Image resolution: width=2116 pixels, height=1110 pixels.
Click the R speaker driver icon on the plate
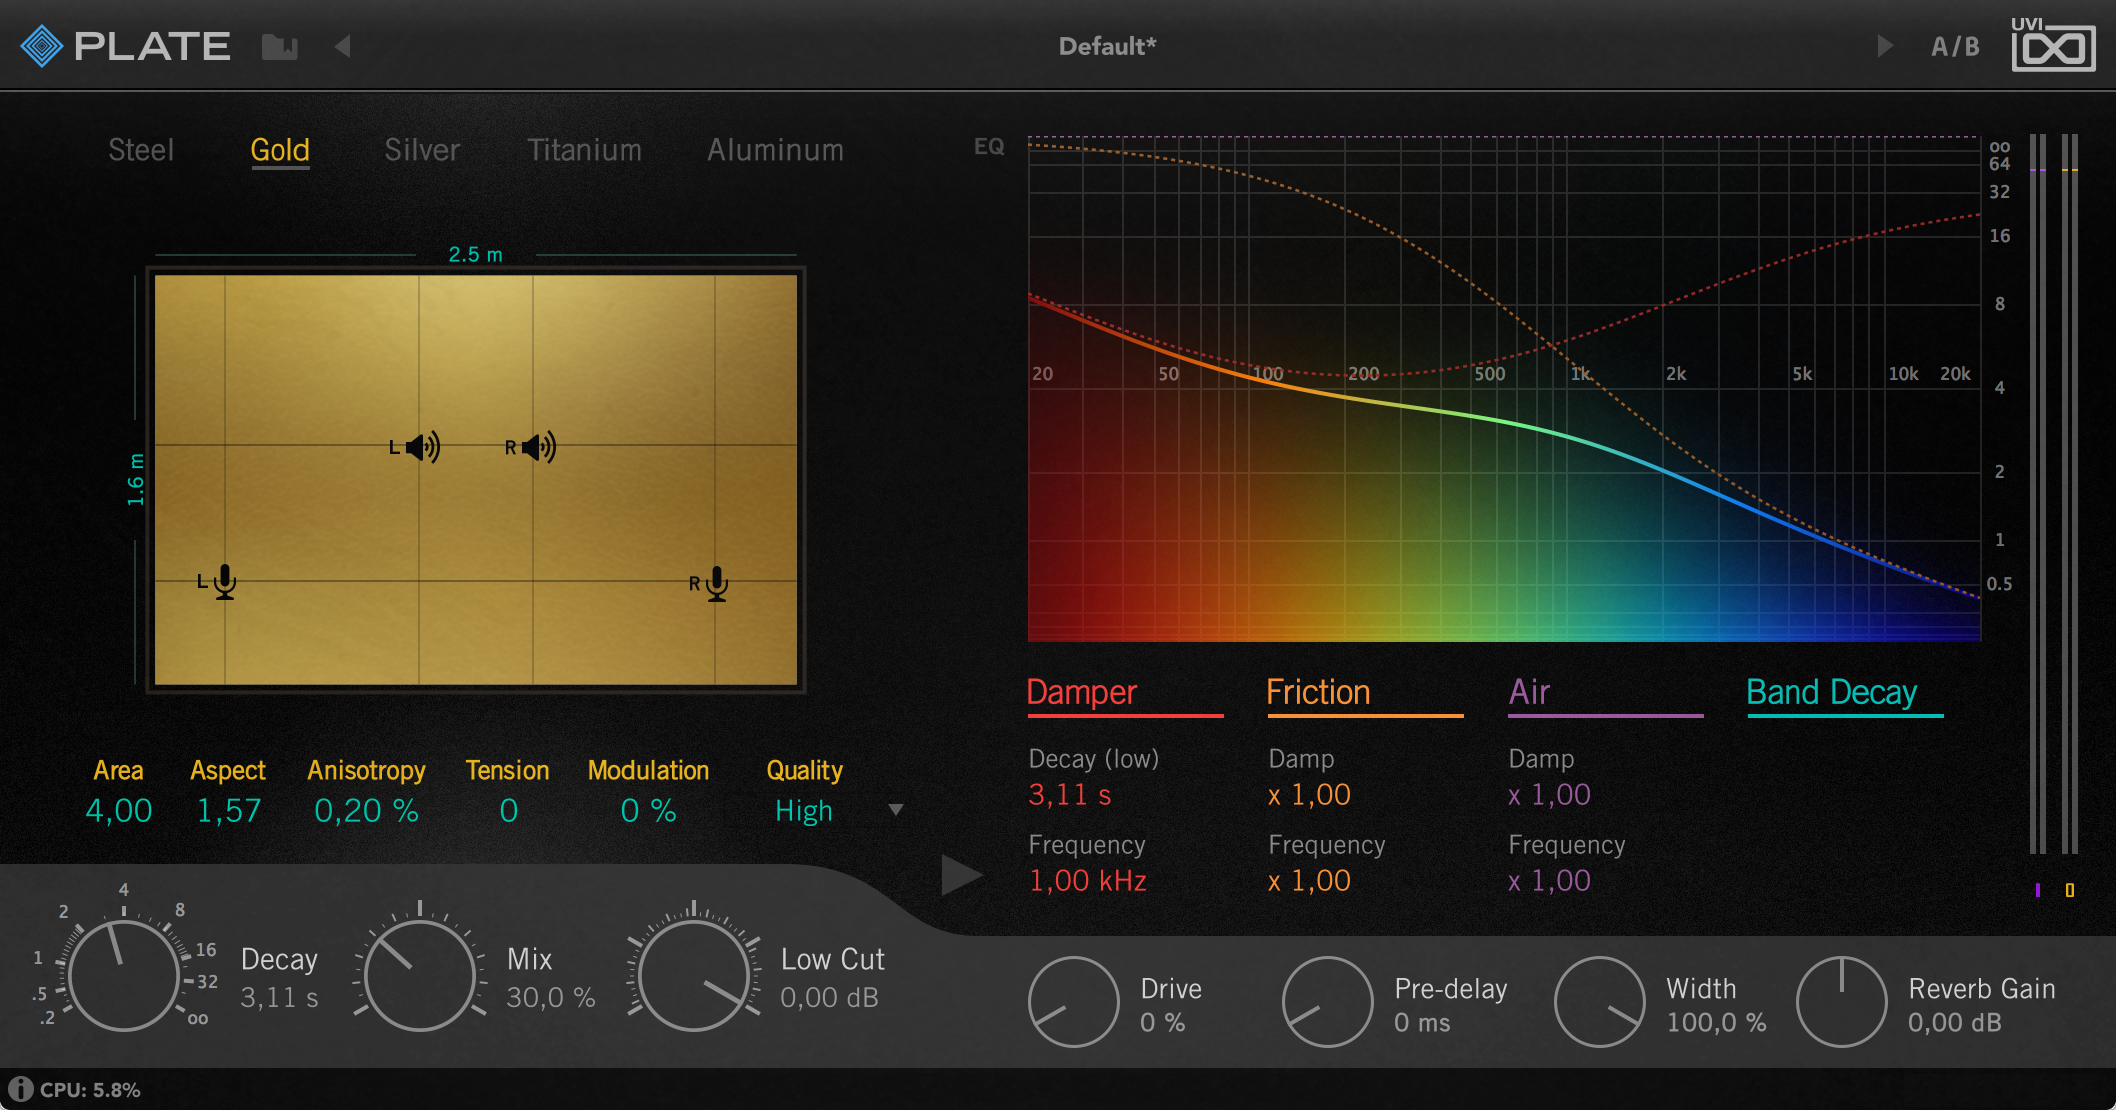coord(534,447)
